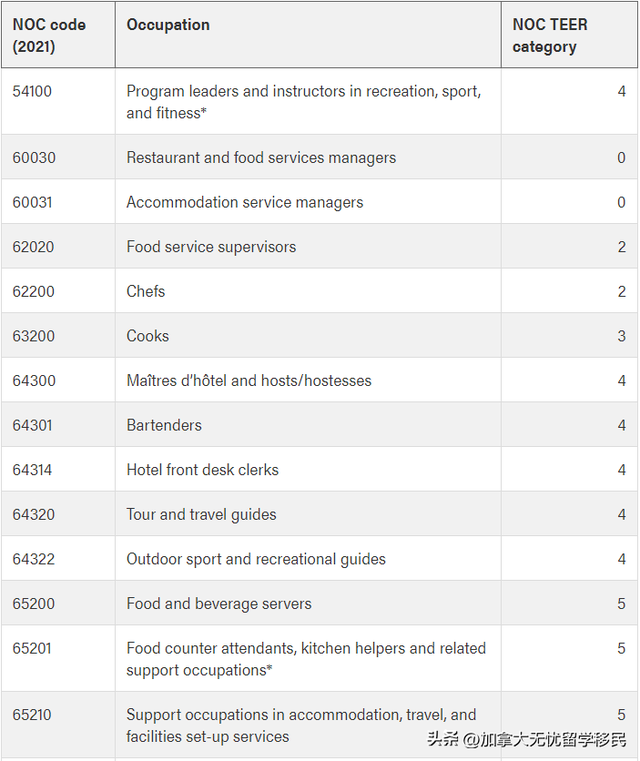Click the NOC code (2021) column header
This screenshot has width=640, height=761.
pyautogui.click(x=58, y=35)
